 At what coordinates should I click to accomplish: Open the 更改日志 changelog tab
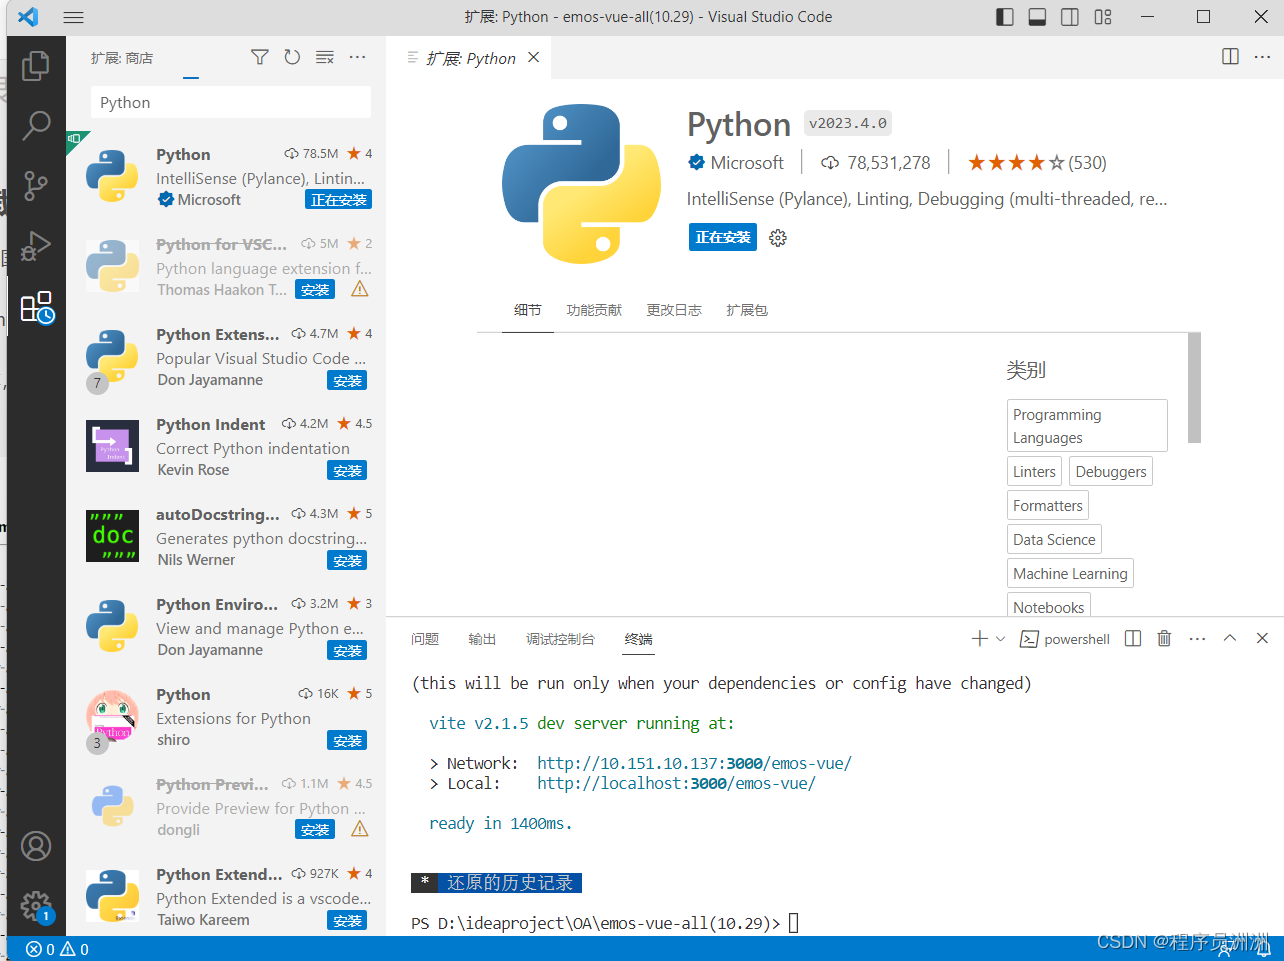tap(674, 310)
